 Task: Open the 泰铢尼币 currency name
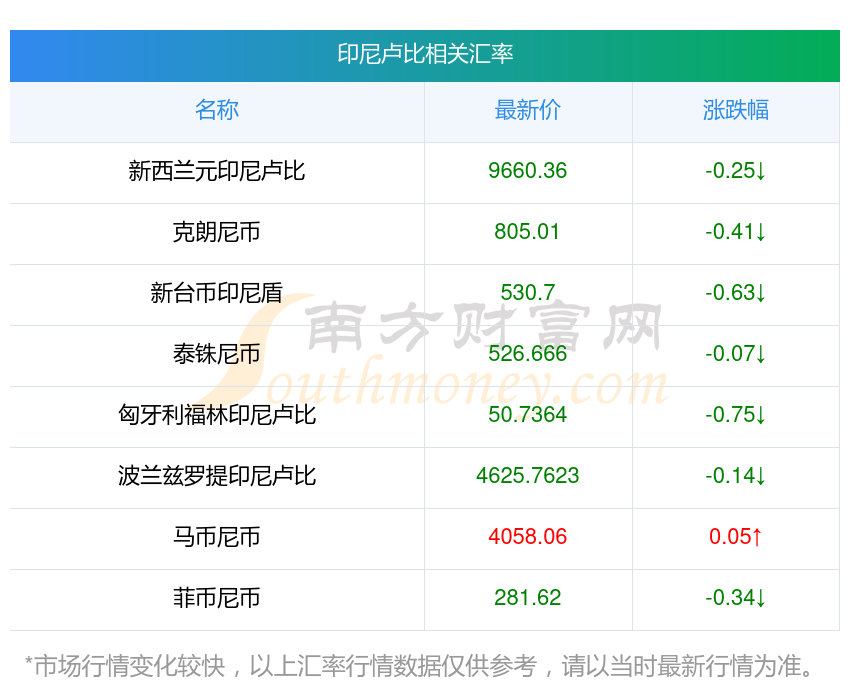click(217, 354)
